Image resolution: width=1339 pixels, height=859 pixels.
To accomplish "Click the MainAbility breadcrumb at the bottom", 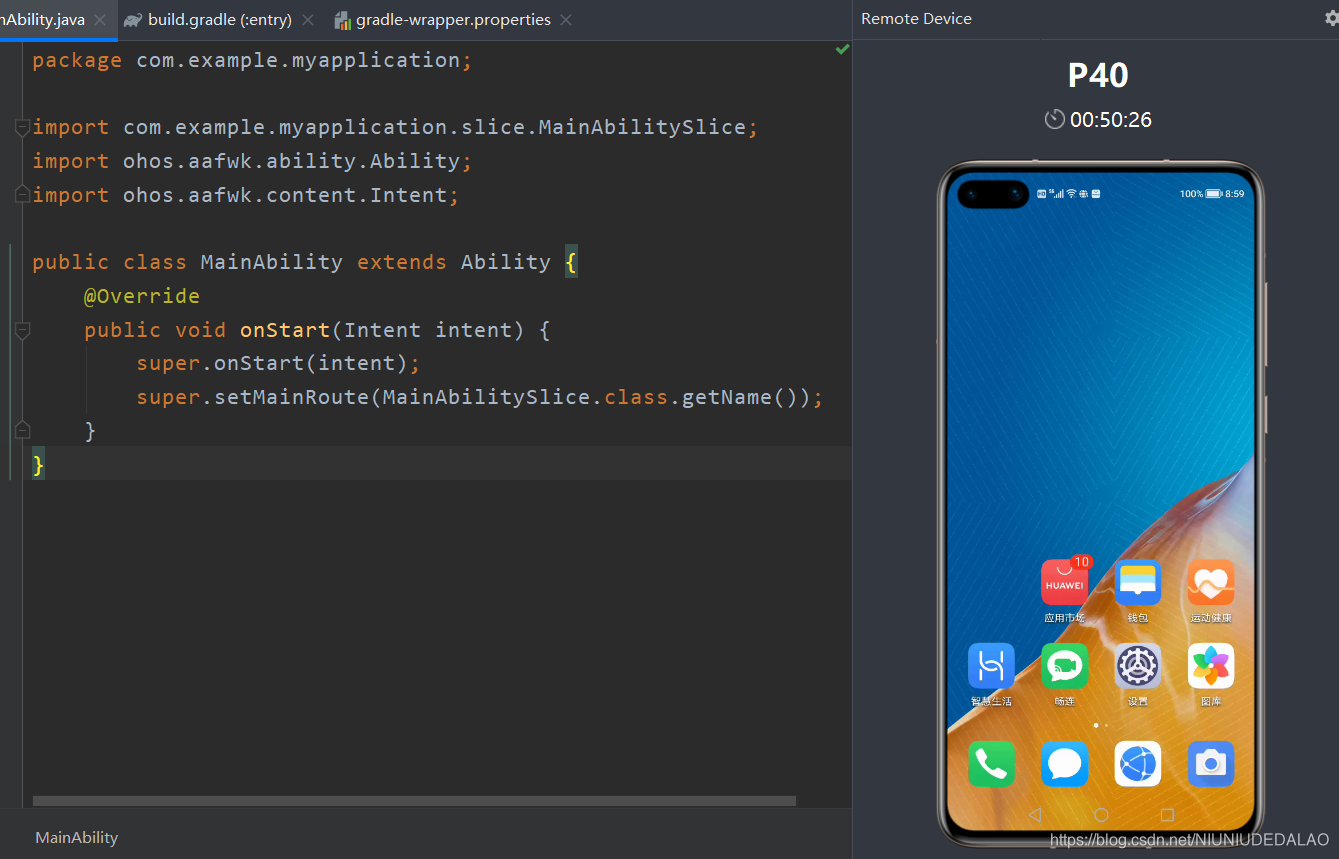I will (77, 838).
